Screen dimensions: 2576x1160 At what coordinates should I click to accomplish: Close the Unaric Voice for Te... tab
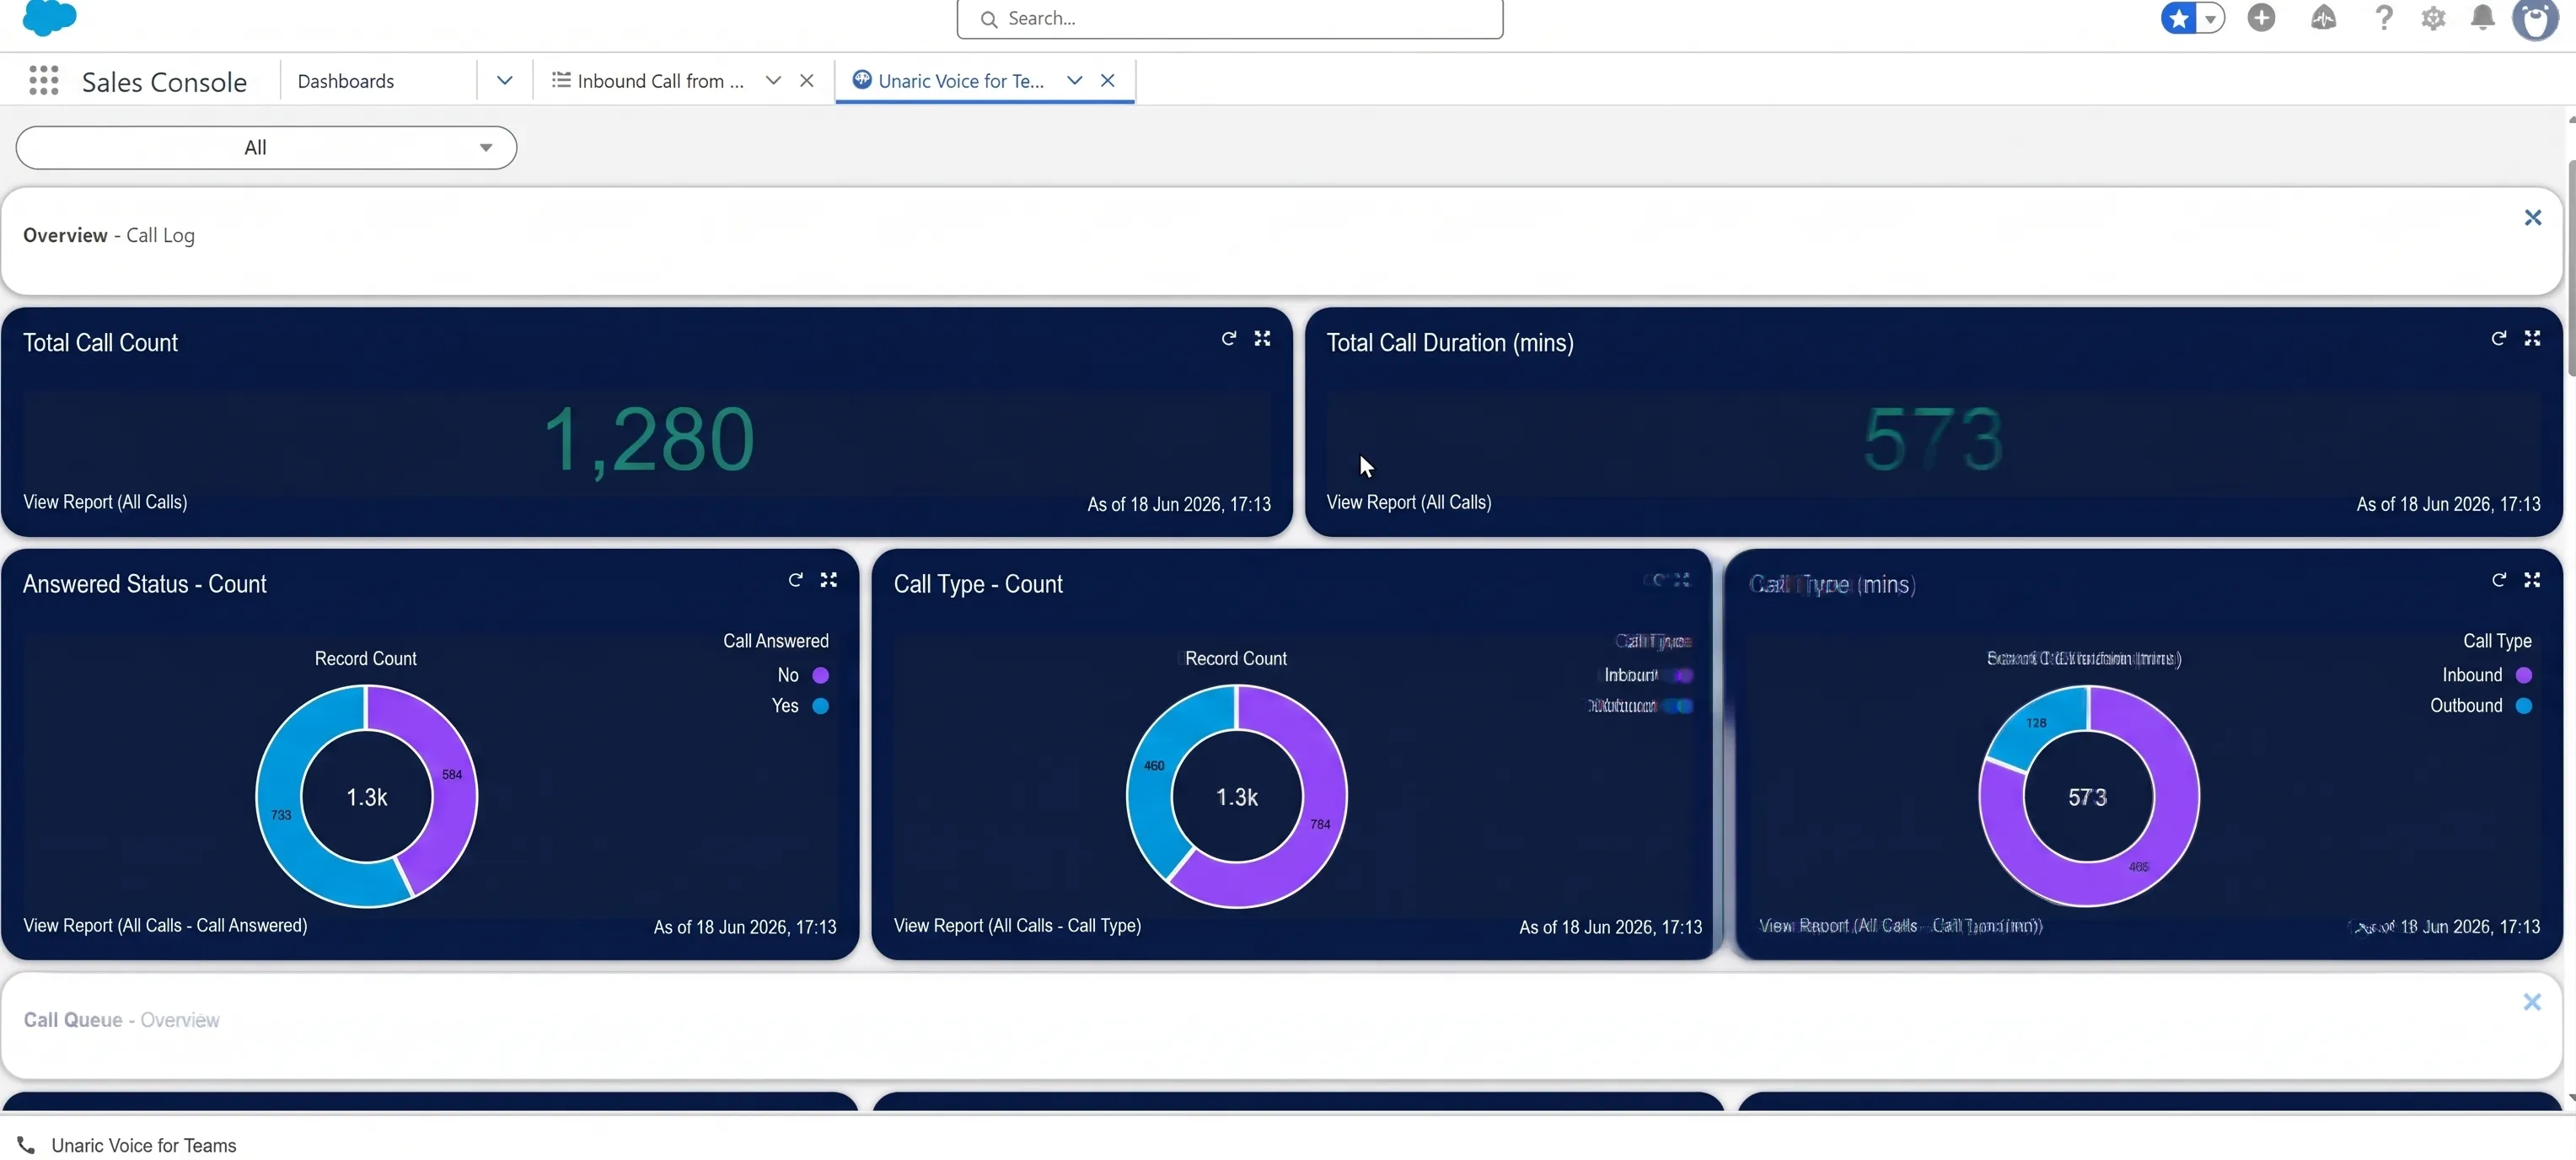point(1107,81)
